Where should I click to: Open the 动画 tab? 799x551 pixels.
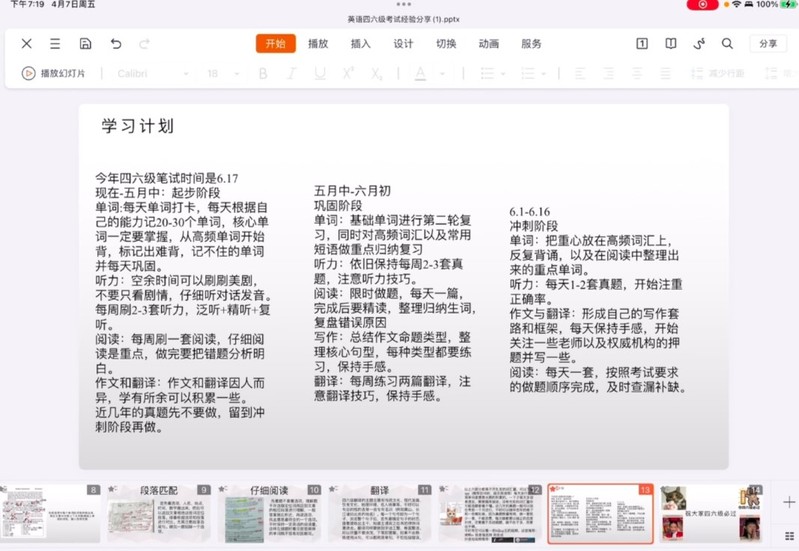[489, 44]
